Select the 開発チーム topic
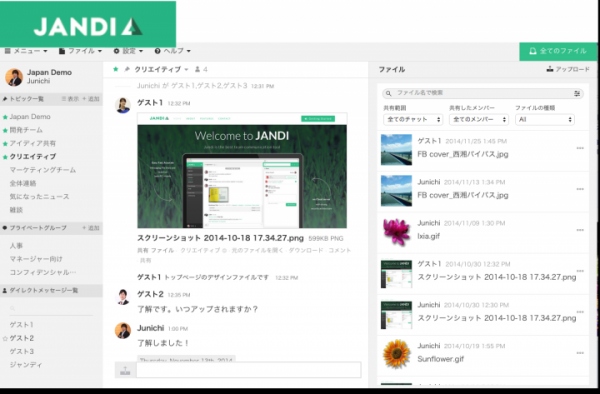The width and height of the screenshot is (600, 394). click(x=26, y=130)
